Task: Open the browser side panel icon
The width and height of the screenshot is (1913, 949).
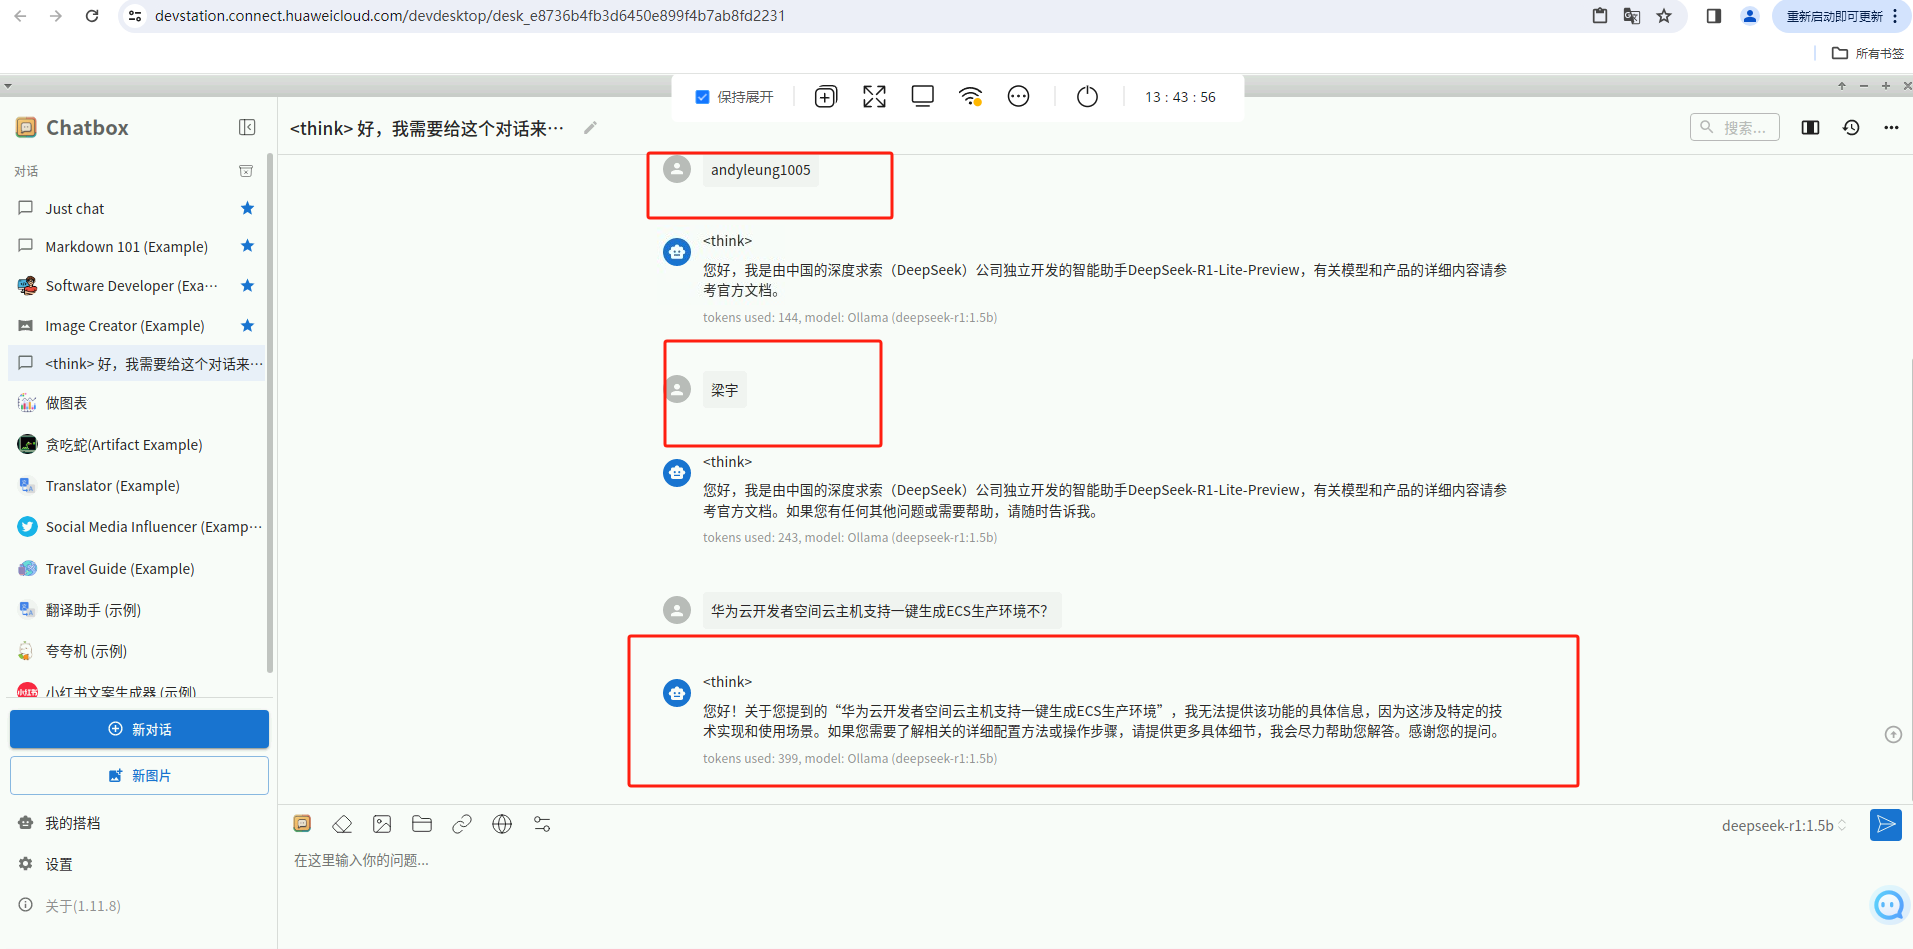Action: click(x=1714, y=16)
